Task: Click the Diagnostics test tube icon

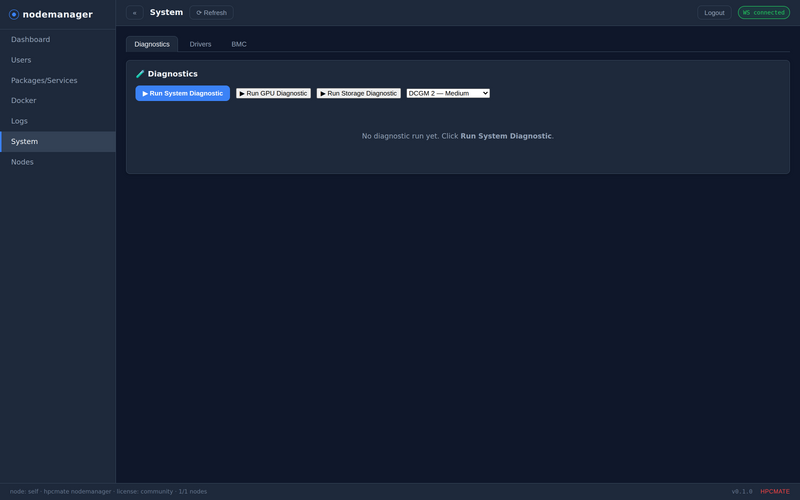Action: point(140,74)
